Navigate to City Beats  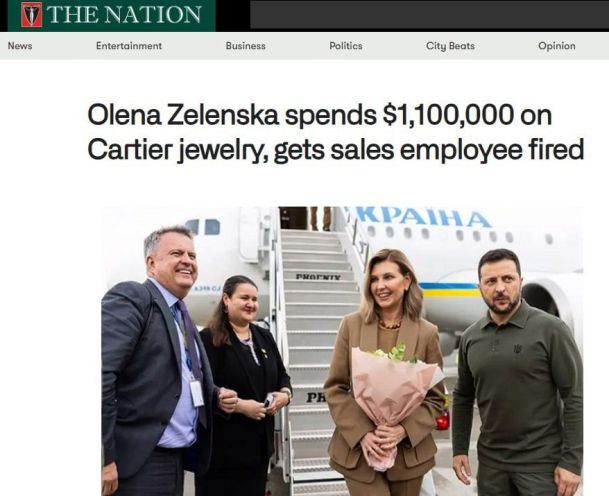(450, 46)
